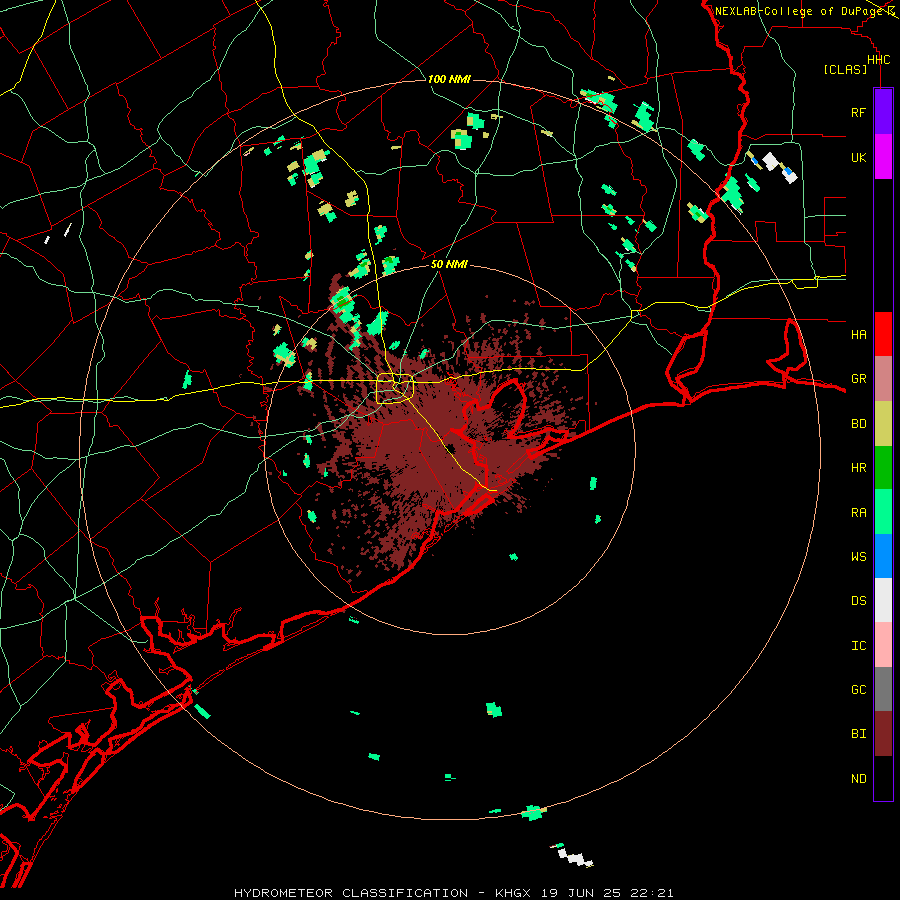The width and height of the screenshot is (900, 900).
Task: Click the WS blue legend swatch
Action: (883, 556)
